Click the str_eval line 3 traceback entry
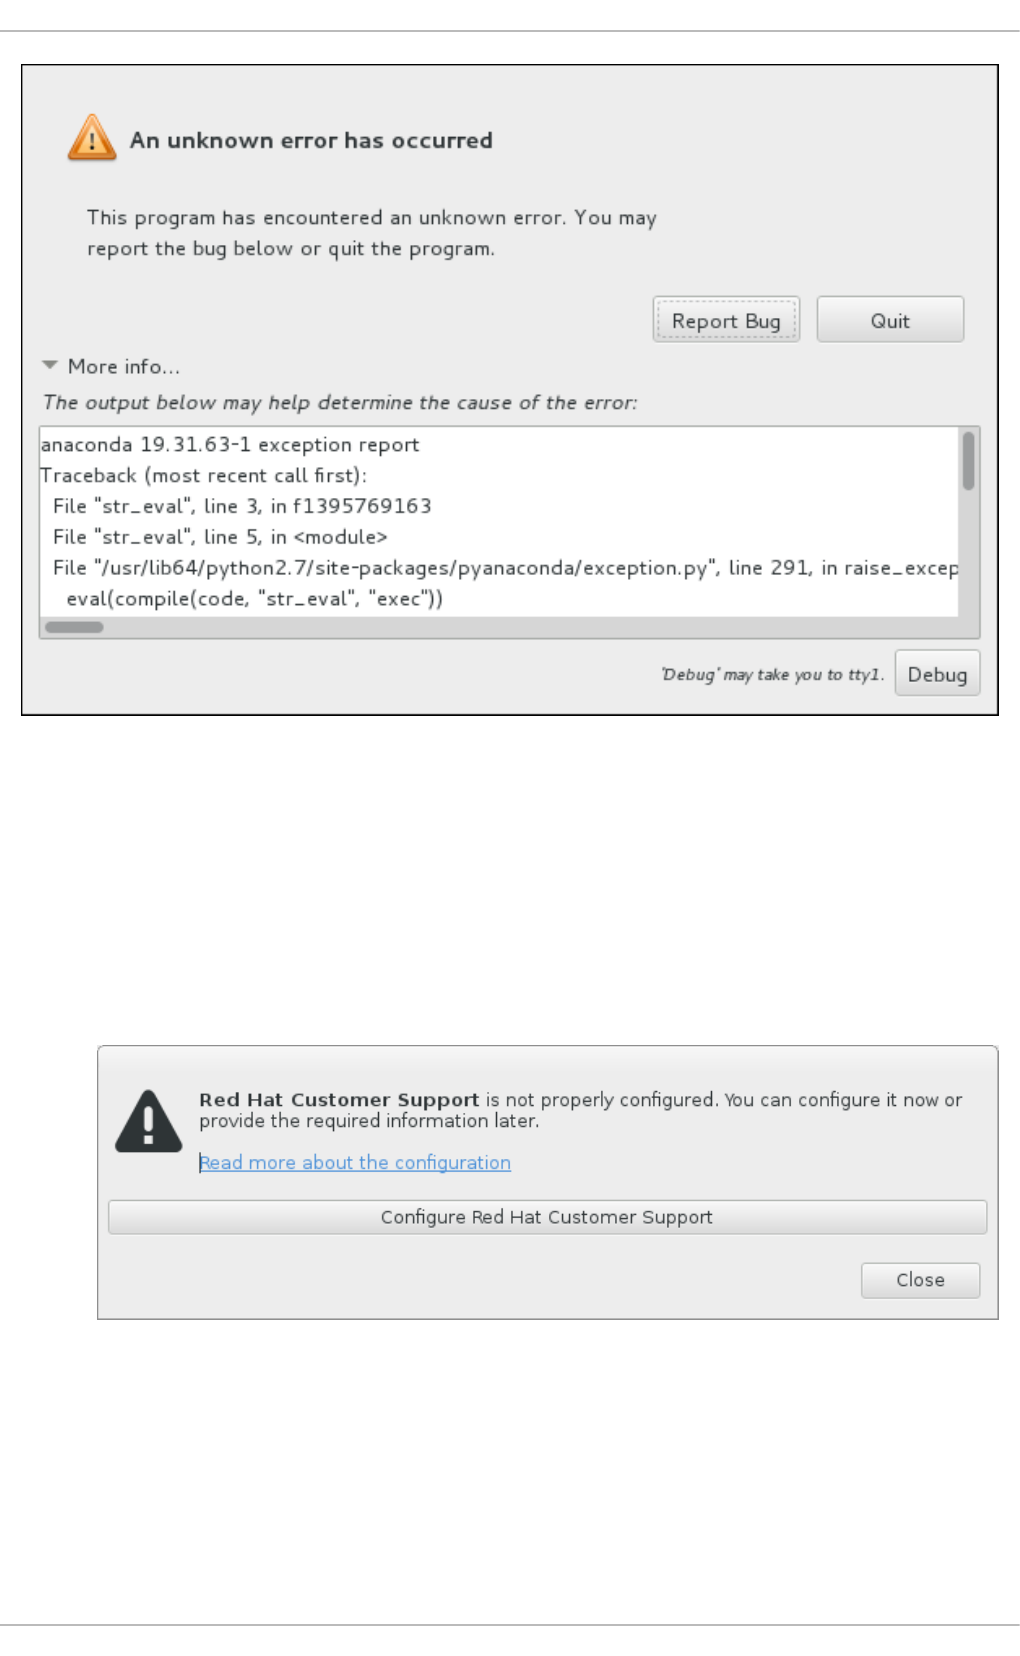This screenshot has width=1020, height=1656. [x=242, y=506]
